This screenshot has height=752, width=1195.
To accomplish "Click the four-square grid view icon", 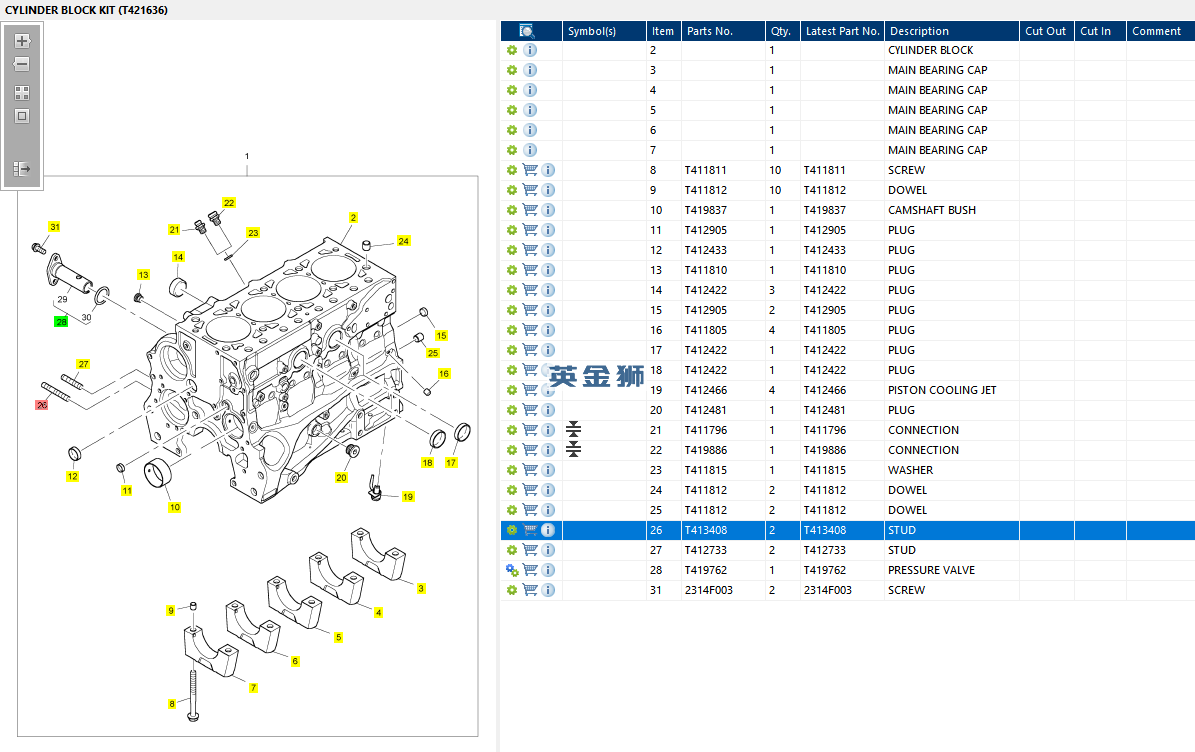I will pos(22,92).
